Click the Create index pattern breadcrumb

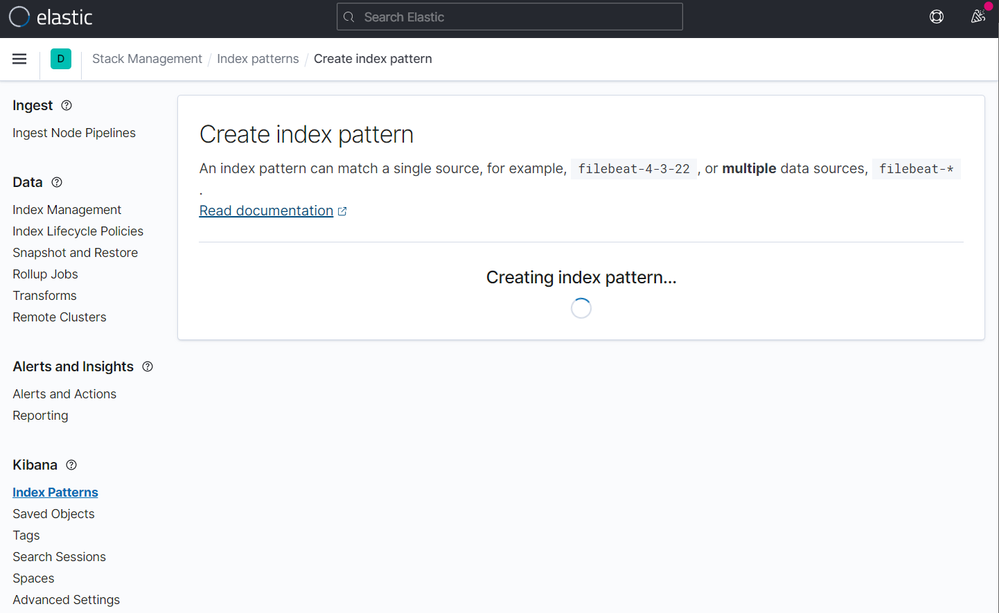pyautogui.click(x=373, y=59)
